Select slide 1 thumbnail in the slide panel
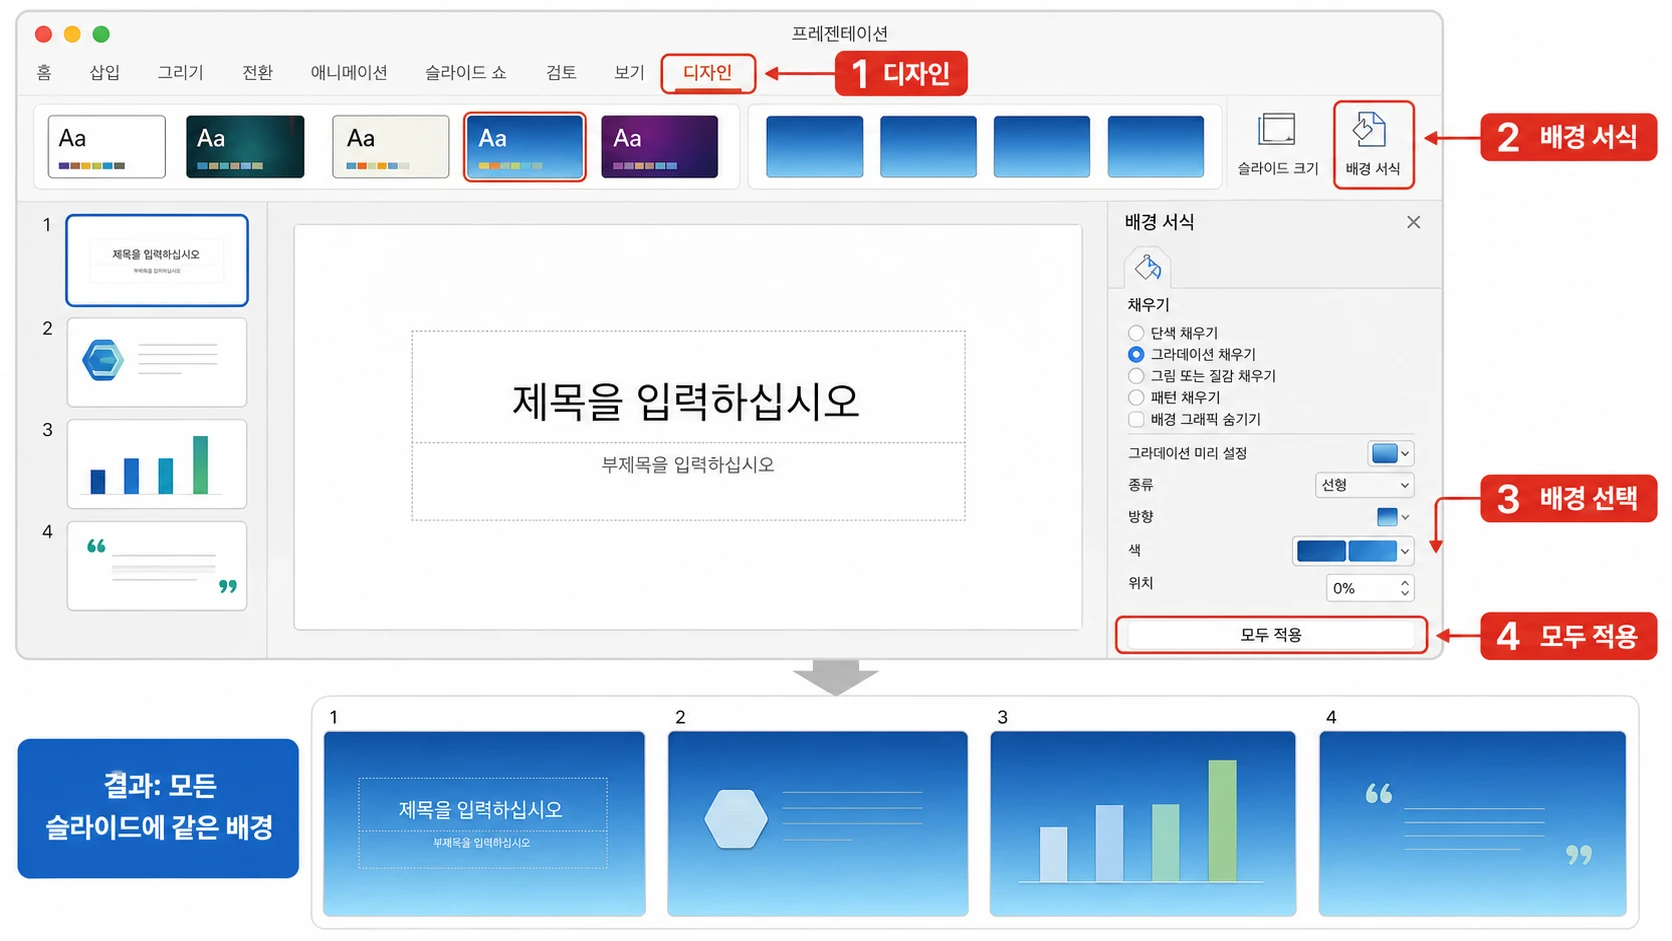Screen dimensions: 1672x941 tap(157, 260)
